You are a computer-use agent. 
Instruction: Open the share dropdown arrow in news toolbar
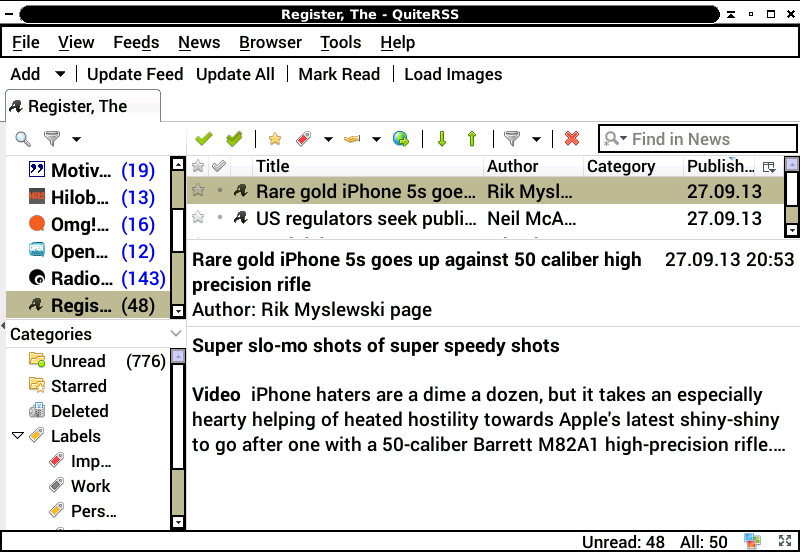[376, 139]
